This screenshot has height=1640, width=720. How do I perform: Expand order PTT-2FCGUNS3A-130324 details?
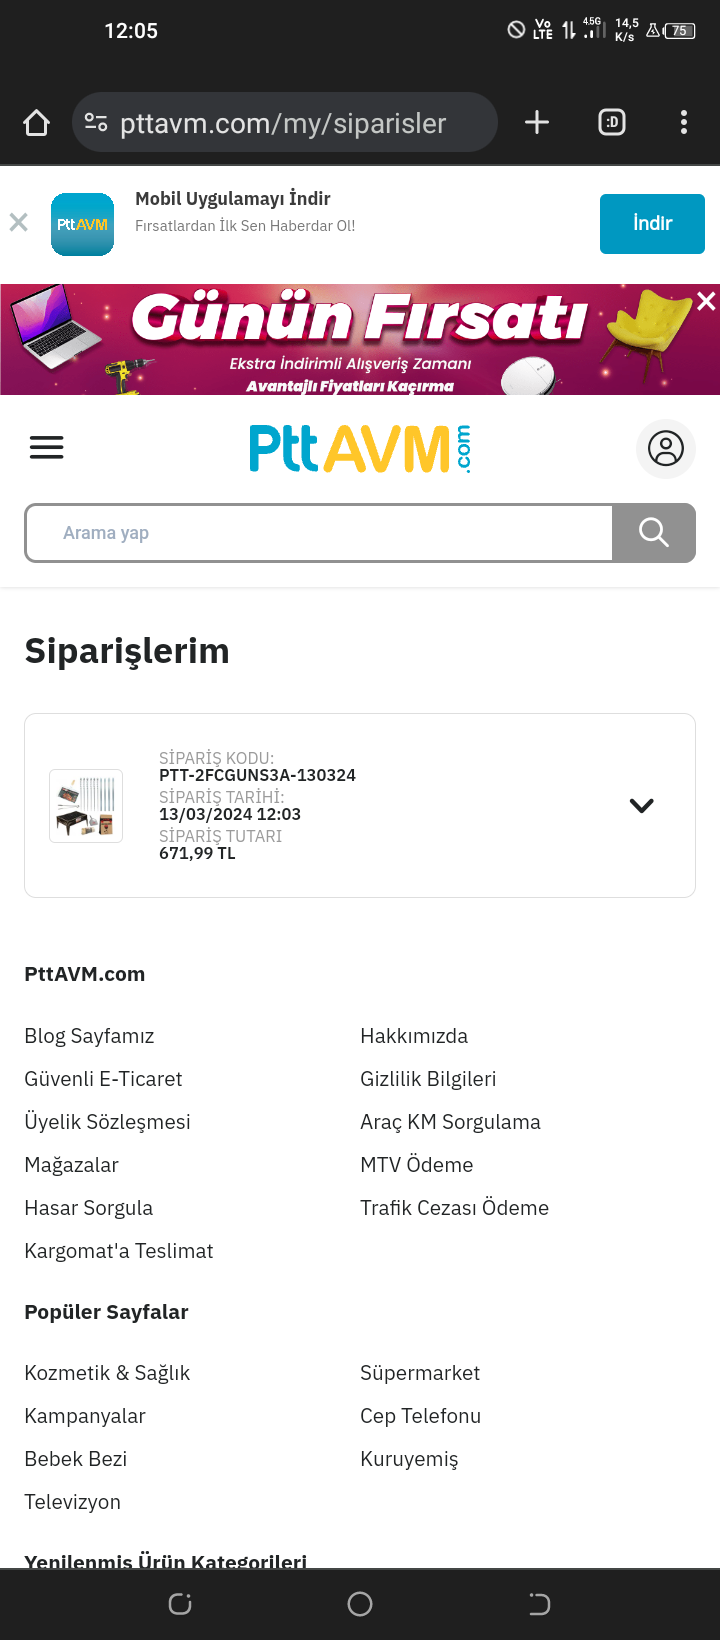click(642, 805)
